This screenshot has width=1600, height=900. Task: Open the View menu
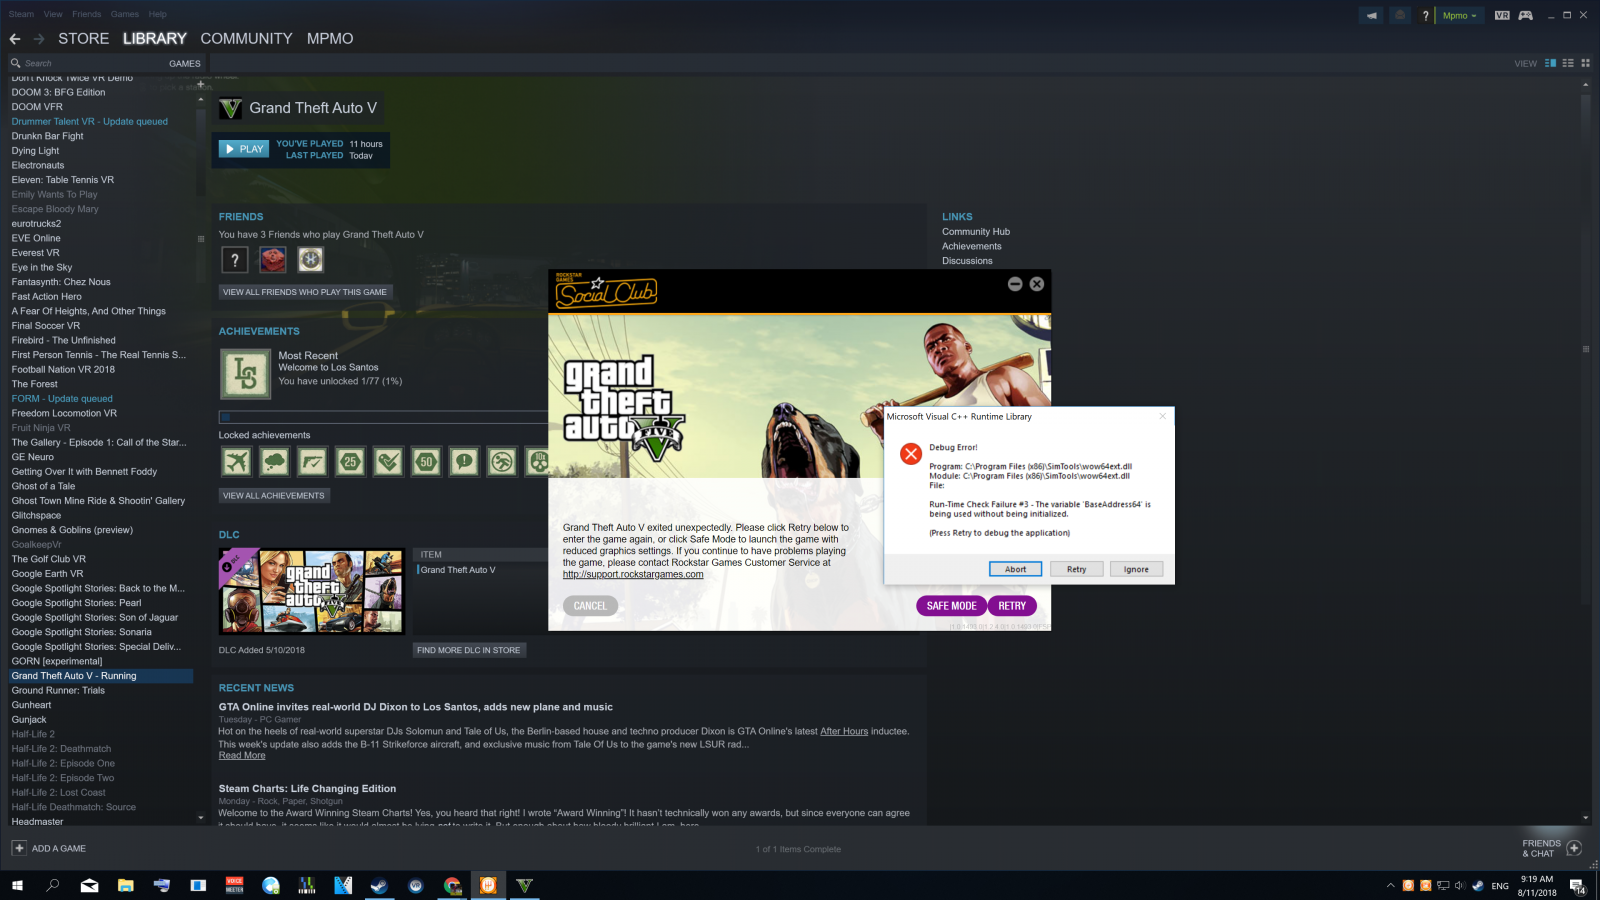click(x=53, y=14)
